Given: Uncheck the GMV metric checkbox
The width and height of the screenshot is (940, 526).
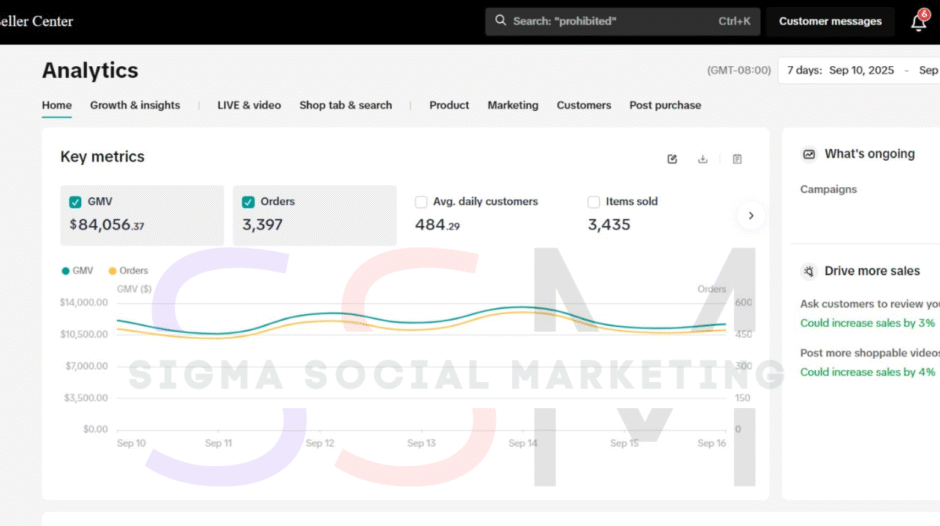Looking at the screenshot, I should point(75,202).
